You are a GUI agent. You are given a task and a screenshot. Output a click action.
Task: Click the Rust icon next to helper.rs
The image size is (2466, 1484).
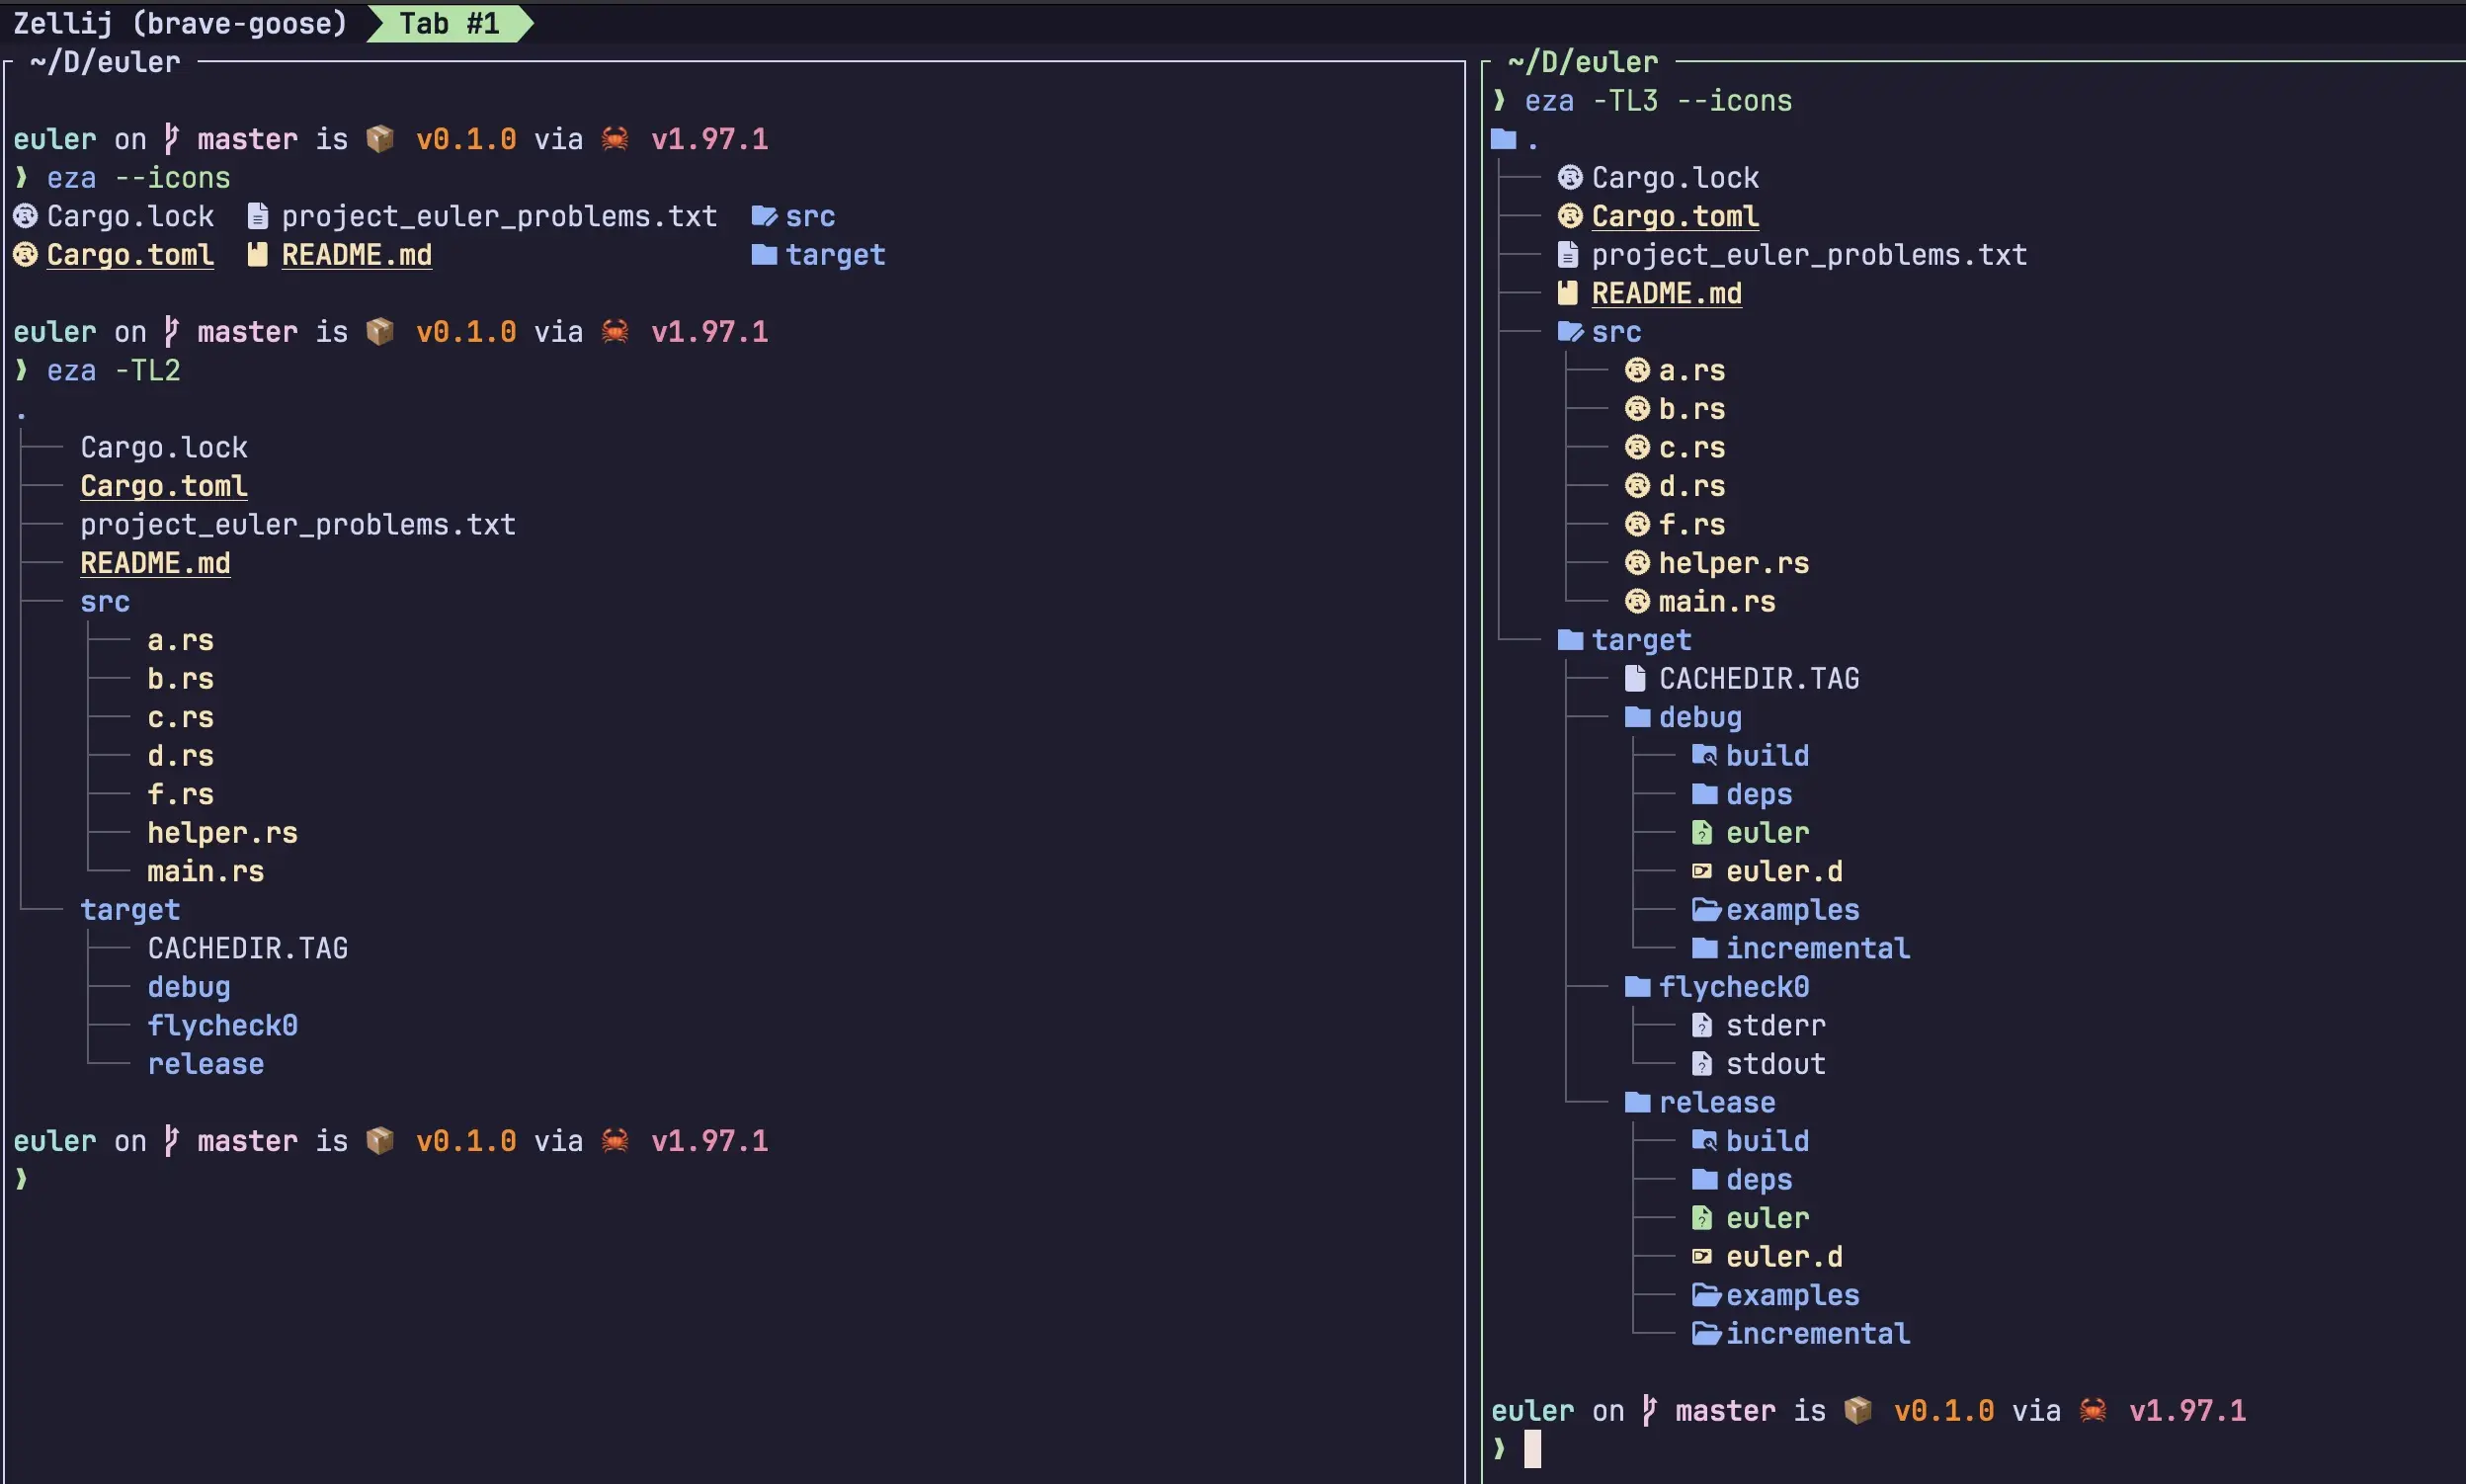[1637, 563]
